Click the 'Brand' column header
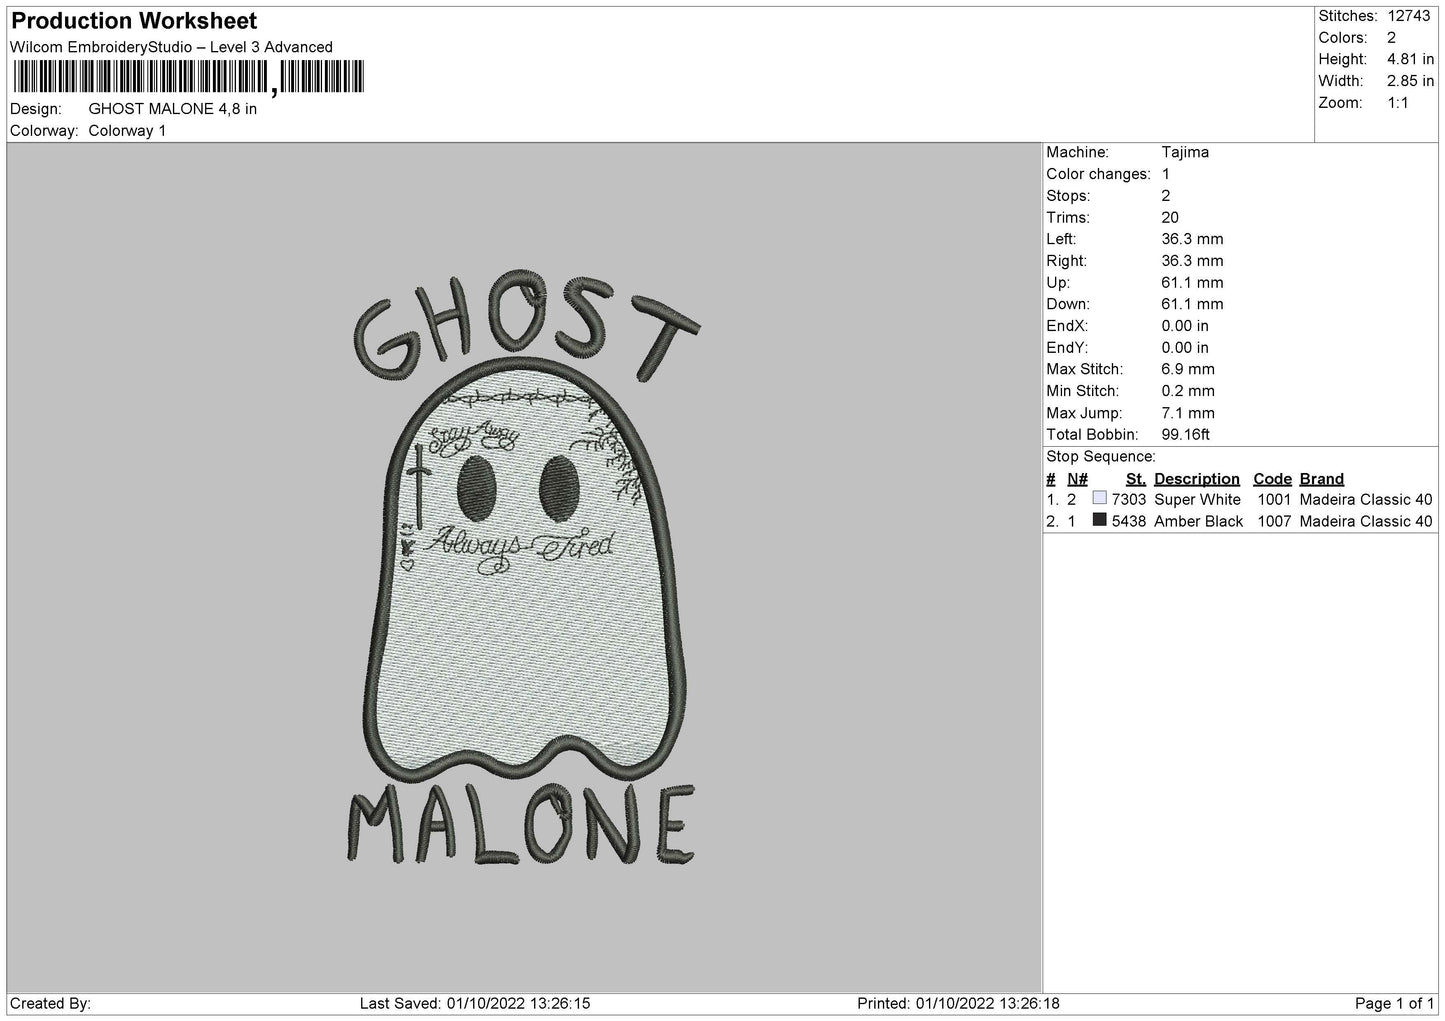The image size is (1445, 1021). pos(1321,479)
